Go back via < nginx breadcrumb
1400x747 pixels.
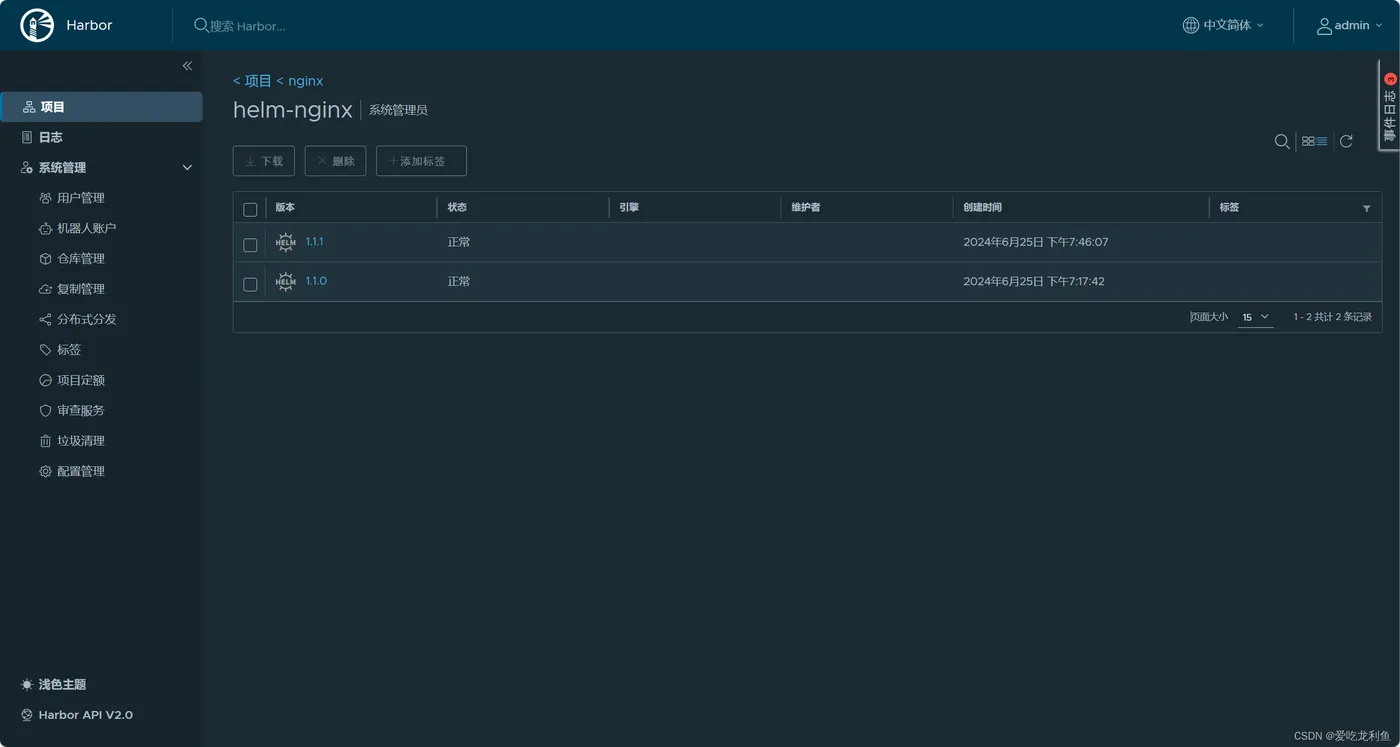click(300, 81)
